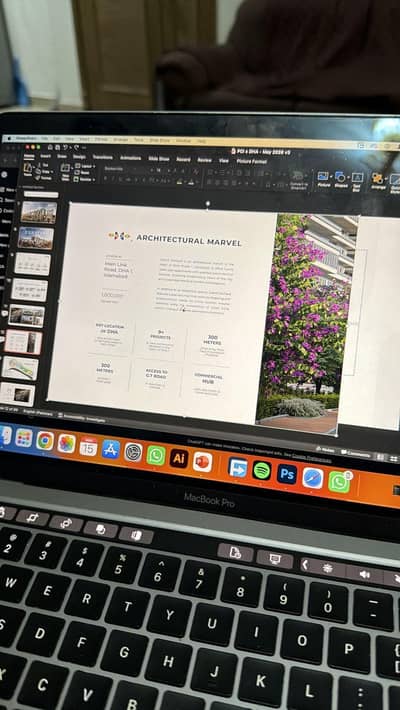
Task: Select first building slide thumbnail
Action: click(39, 212)
